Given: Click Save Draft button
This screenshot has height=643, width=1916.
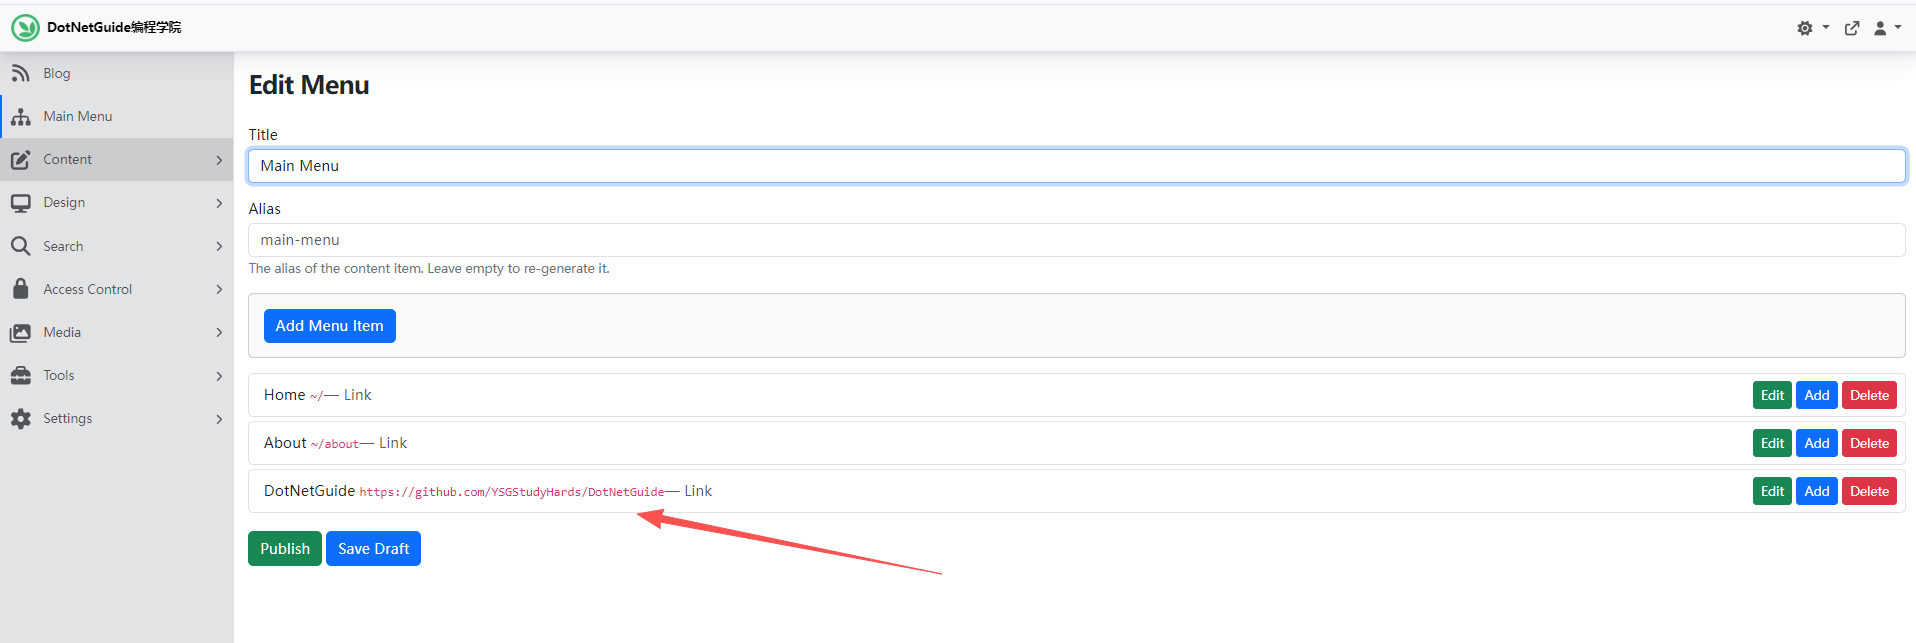Looking at the screenshot, I should (373, 549).
